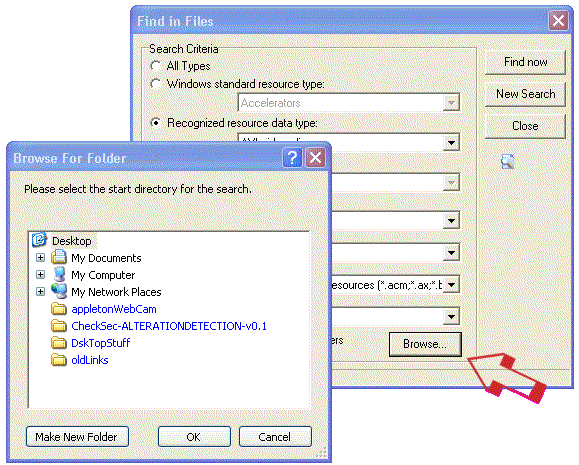Image resolution: width=579 pixels, height=465 pixels.
Task: Select the My Documents folder icon
Action: coord(59,257)
